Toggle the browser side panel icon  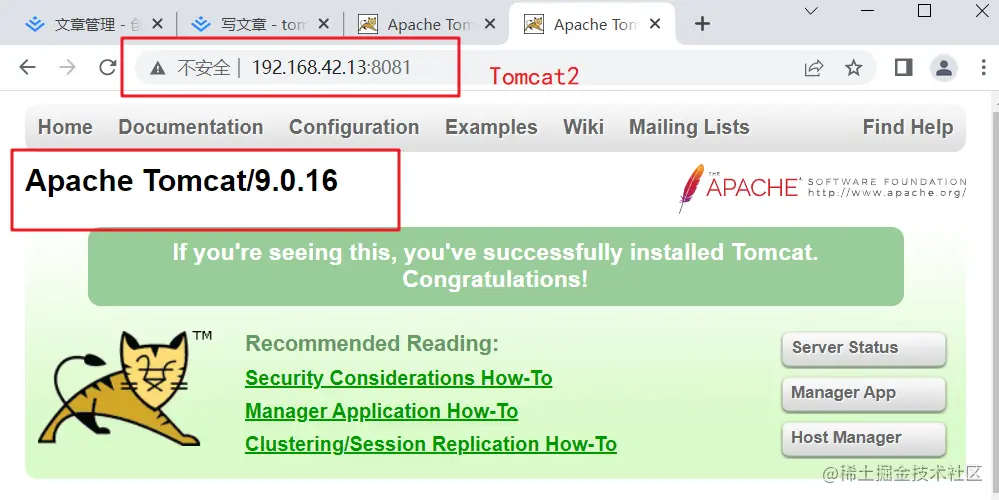[903, 68]
